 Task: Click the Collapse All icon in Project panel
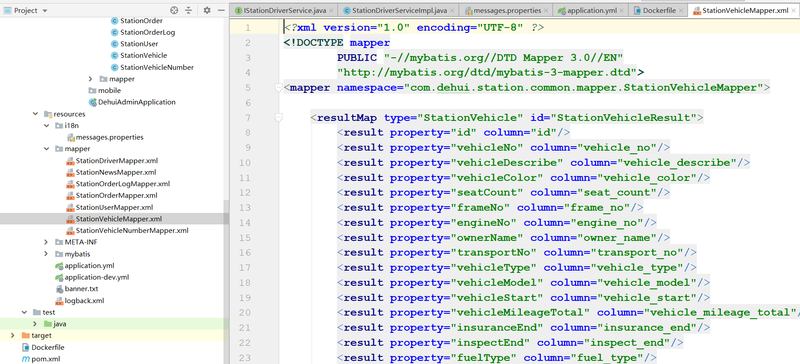tap(189, 10)
